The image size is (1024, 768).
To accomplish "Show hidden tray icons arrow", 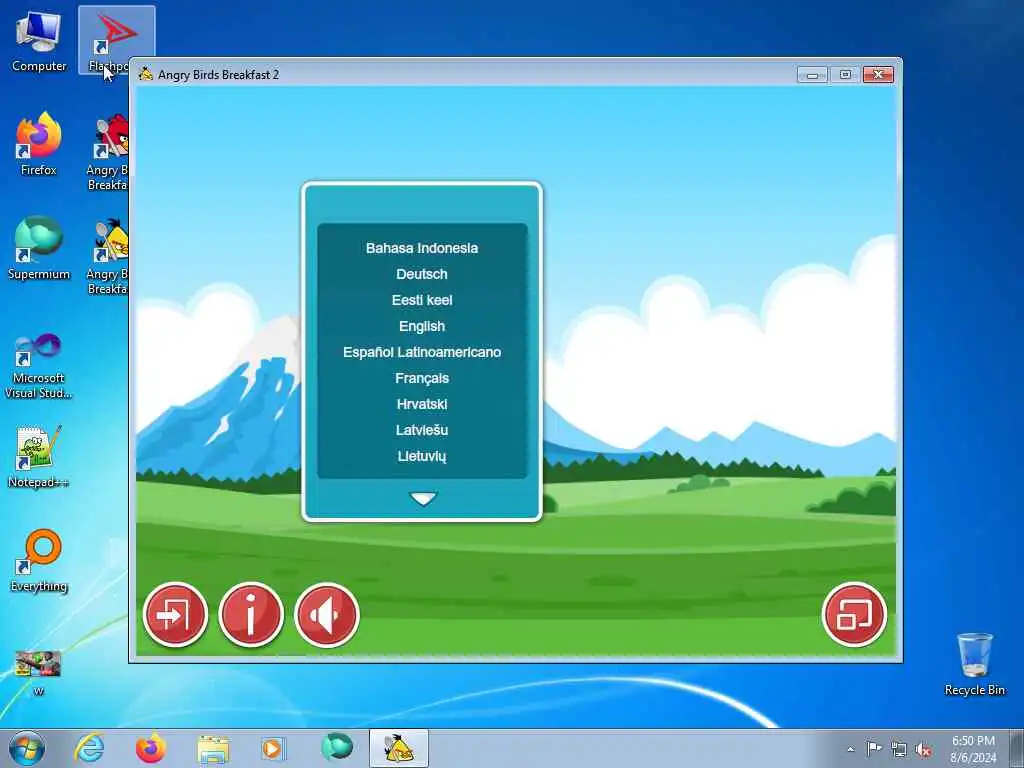I will click(850, 749).
